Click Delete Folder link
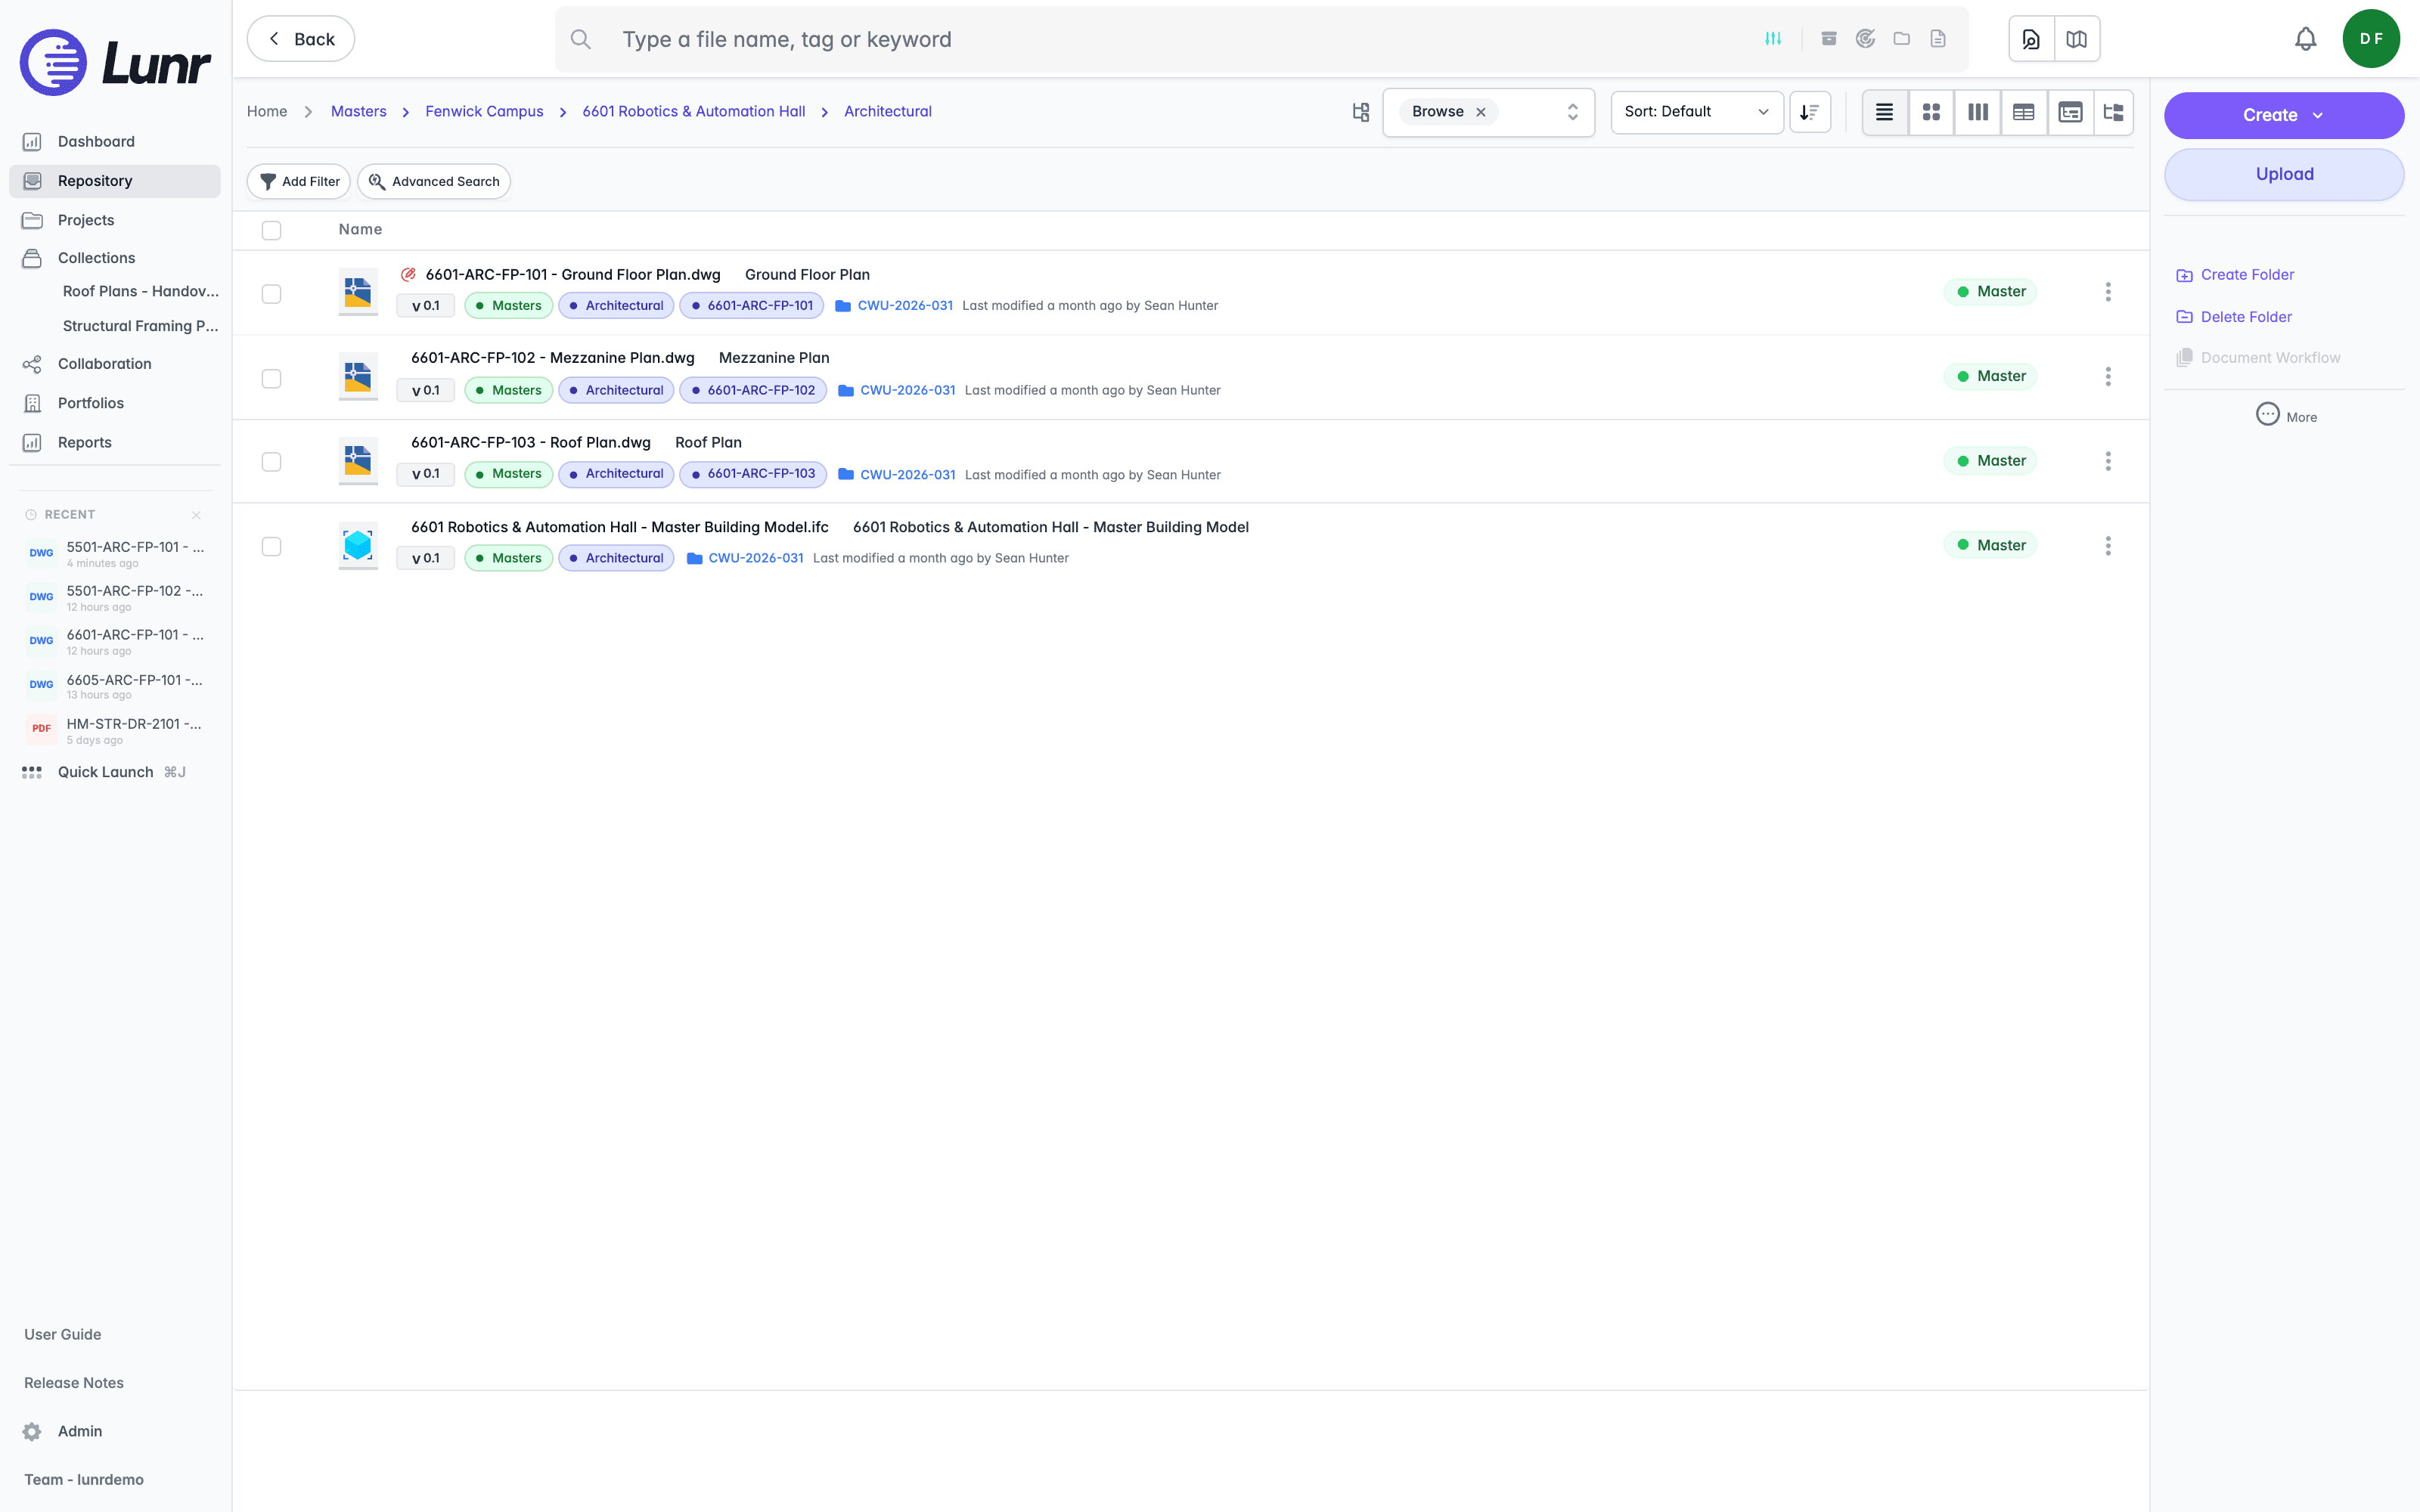This screenshot has height=1512, width=2420. (2235, 317)
